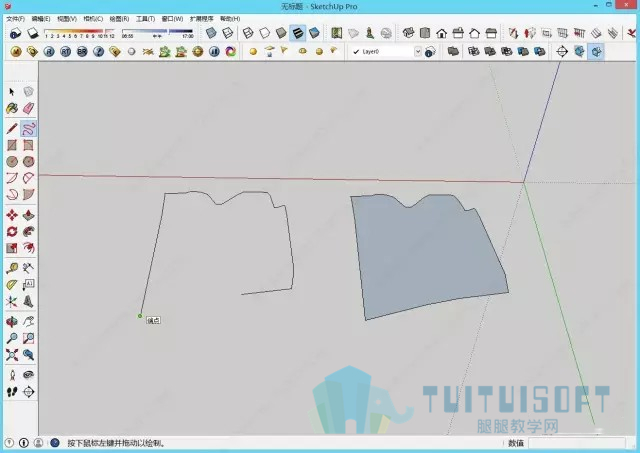Image resolution: width=640 pixels, height=453 pixels.
Task: Choose the Polygon tool
Action: [x=28, y=162]
